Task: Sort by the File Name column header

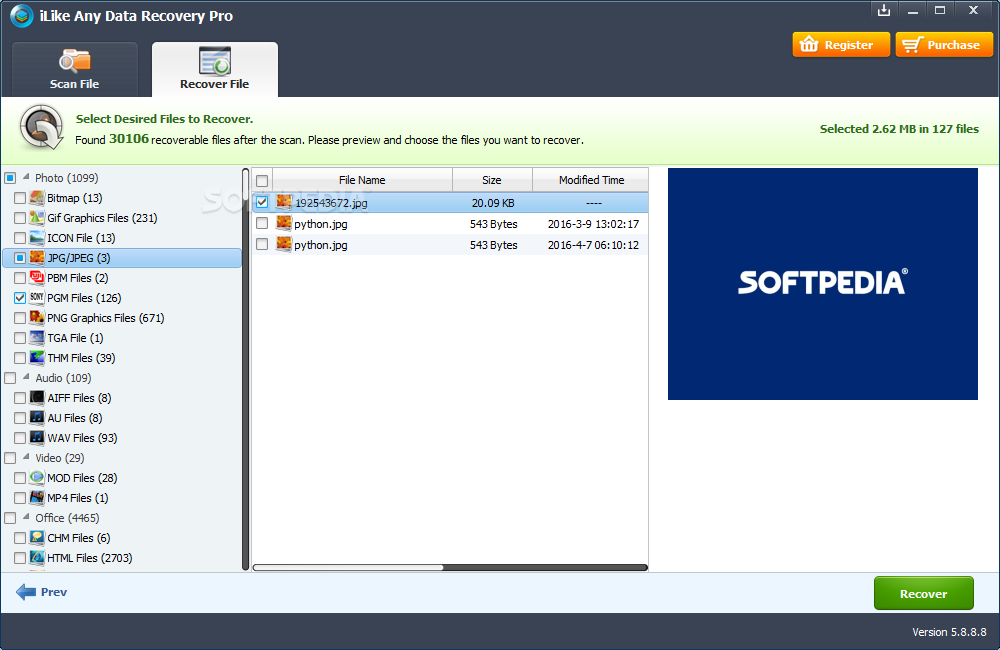Action: (x=362, y=180)
